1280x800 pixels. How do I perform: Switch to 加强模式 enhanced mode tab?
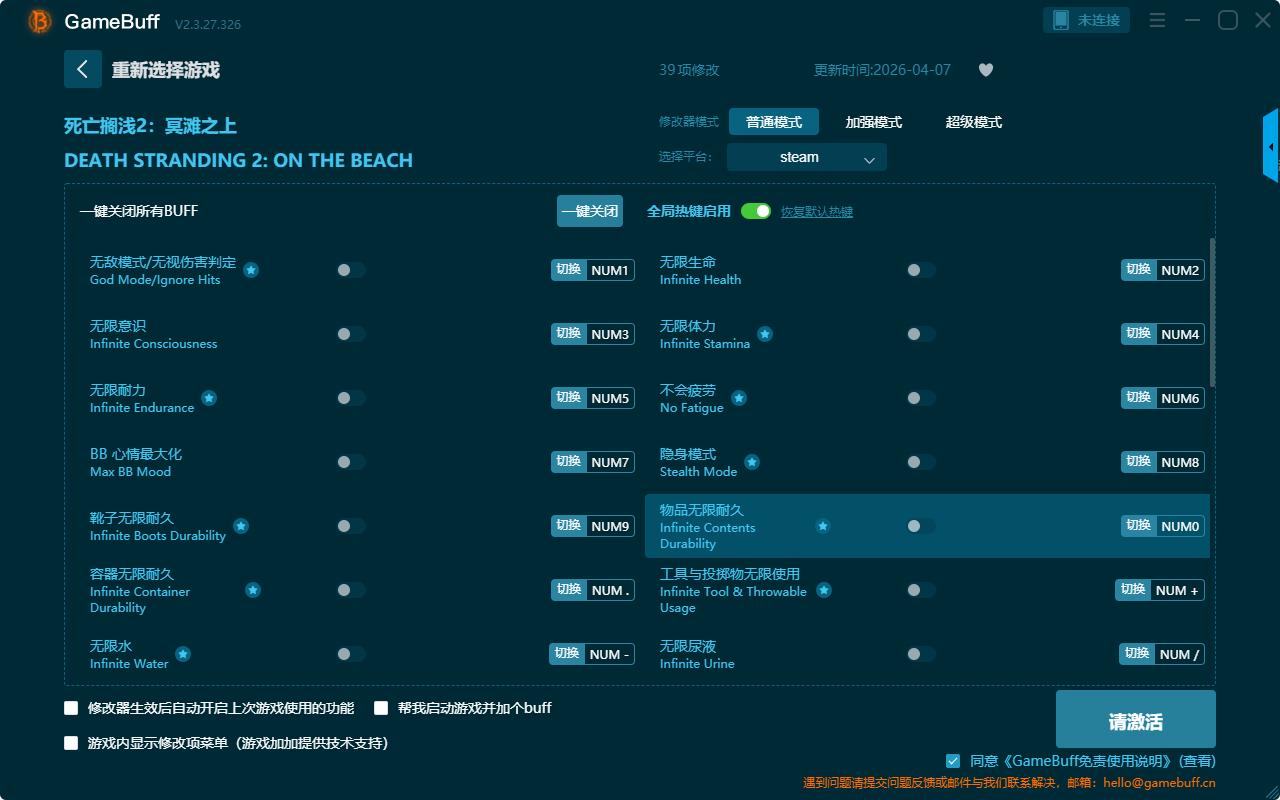[x=873, y=122]
